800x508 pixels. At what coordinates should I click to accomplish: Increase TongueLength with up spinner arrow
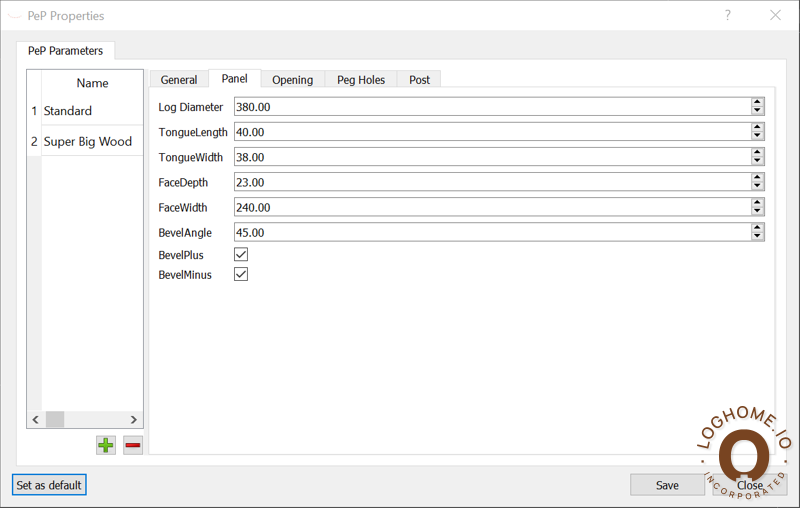click(x=757, y=128)
